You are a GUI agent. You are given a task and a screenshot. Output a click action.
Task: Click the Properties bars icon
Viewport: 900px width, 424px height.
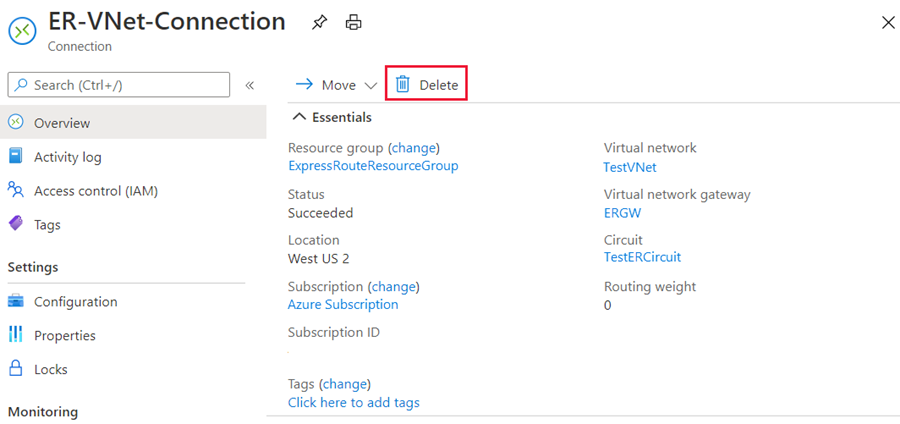pyautogui.click(x=15, y=335)
